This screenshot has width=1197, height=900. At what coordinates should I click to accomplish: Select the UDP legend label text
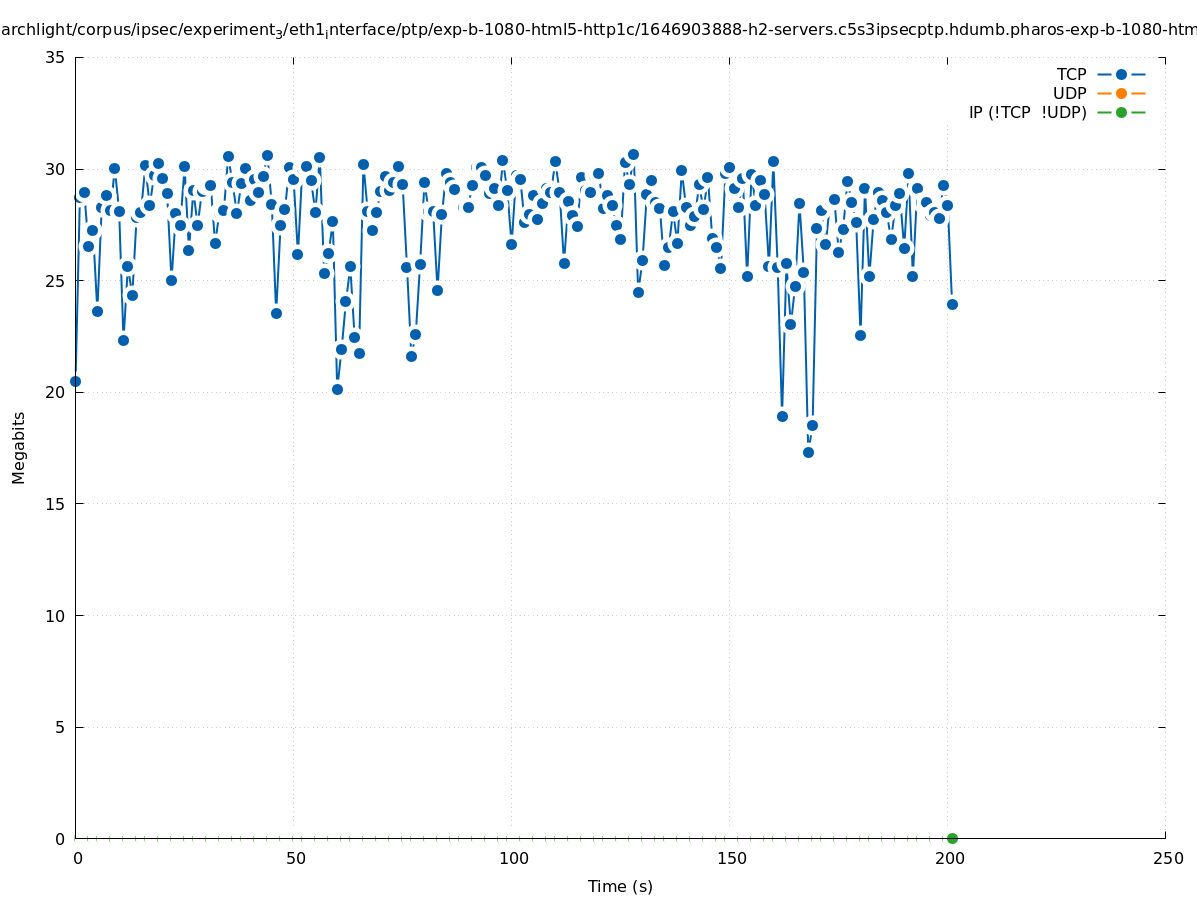1069,93
